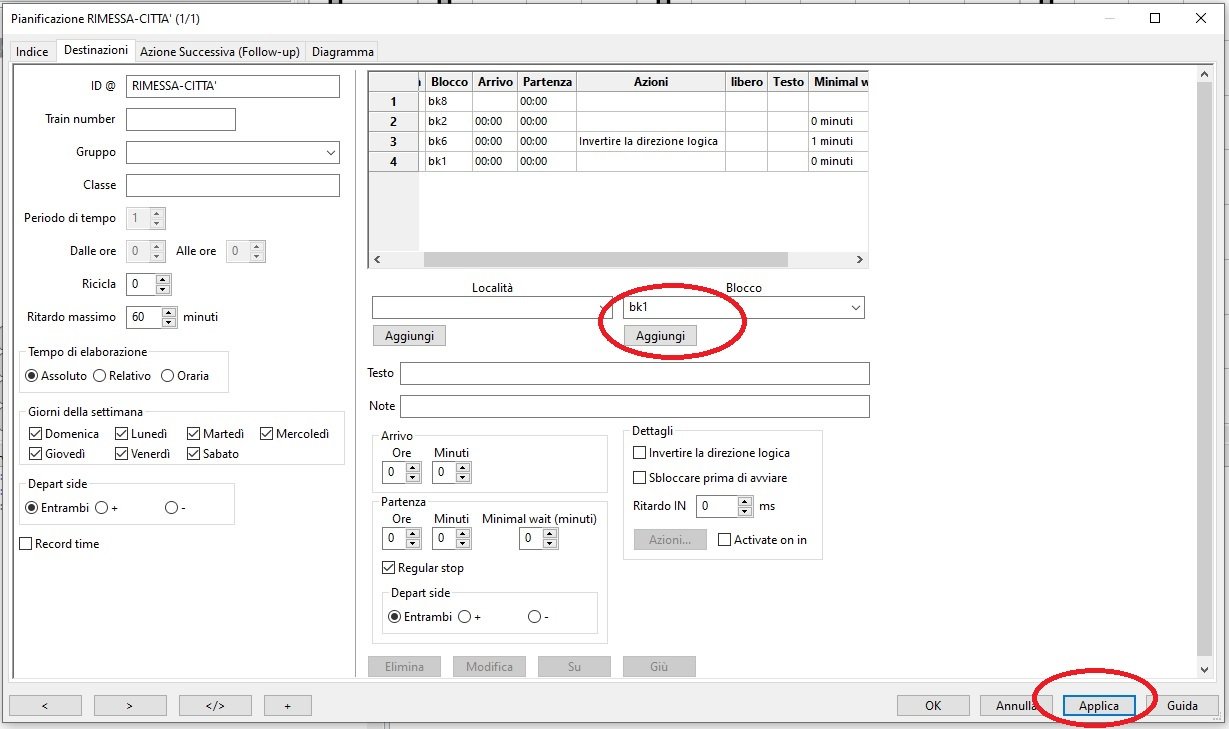Enable 'Invertire la direzione logica' checkbox

point(640,453)
